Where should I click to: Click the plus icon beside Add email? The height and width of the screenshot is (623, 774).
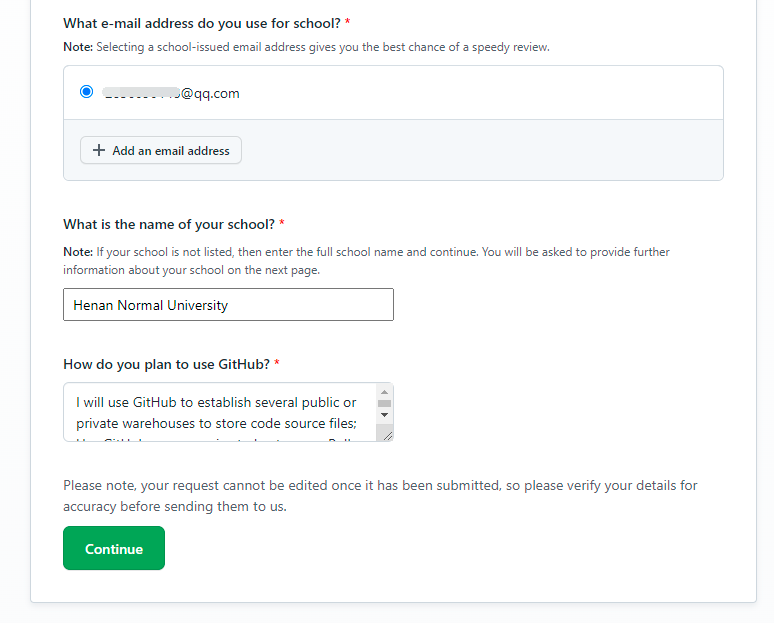coord(98,151)
